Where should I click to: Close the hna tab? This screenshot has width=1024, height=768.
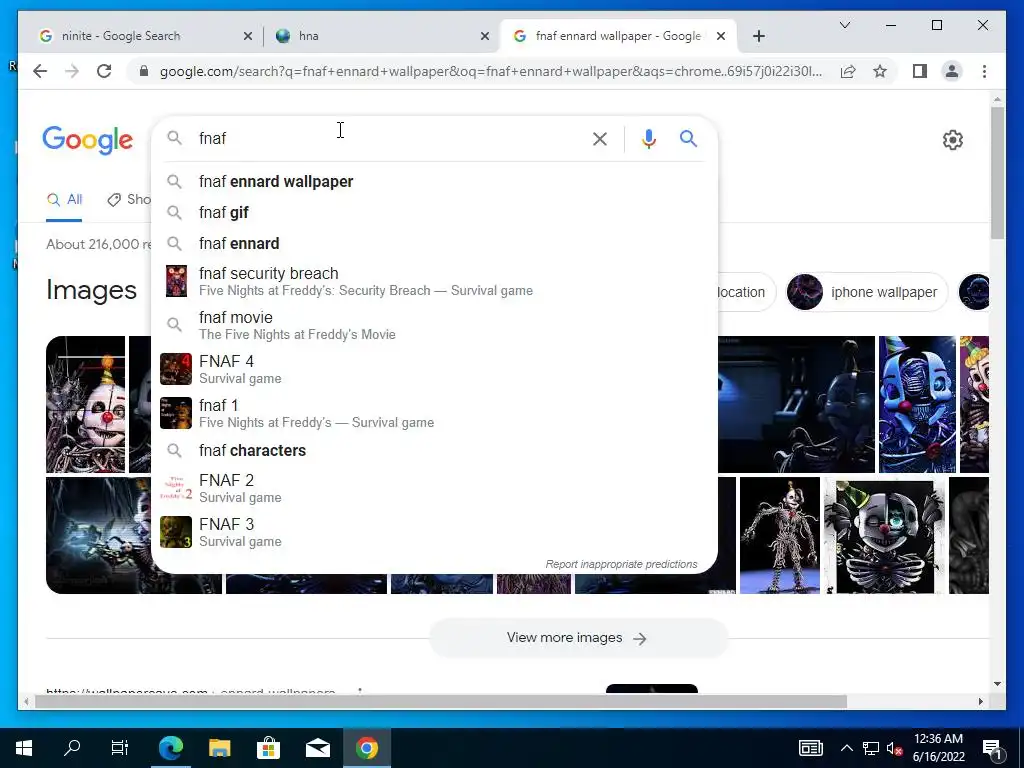(x=485, y=37)
